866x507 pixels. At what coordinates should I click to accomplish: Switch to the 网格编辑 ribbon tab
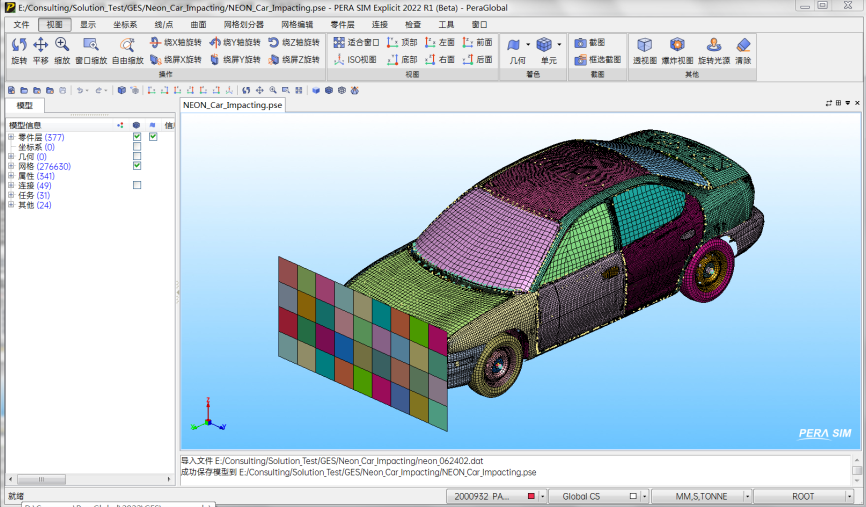point(297,24)
